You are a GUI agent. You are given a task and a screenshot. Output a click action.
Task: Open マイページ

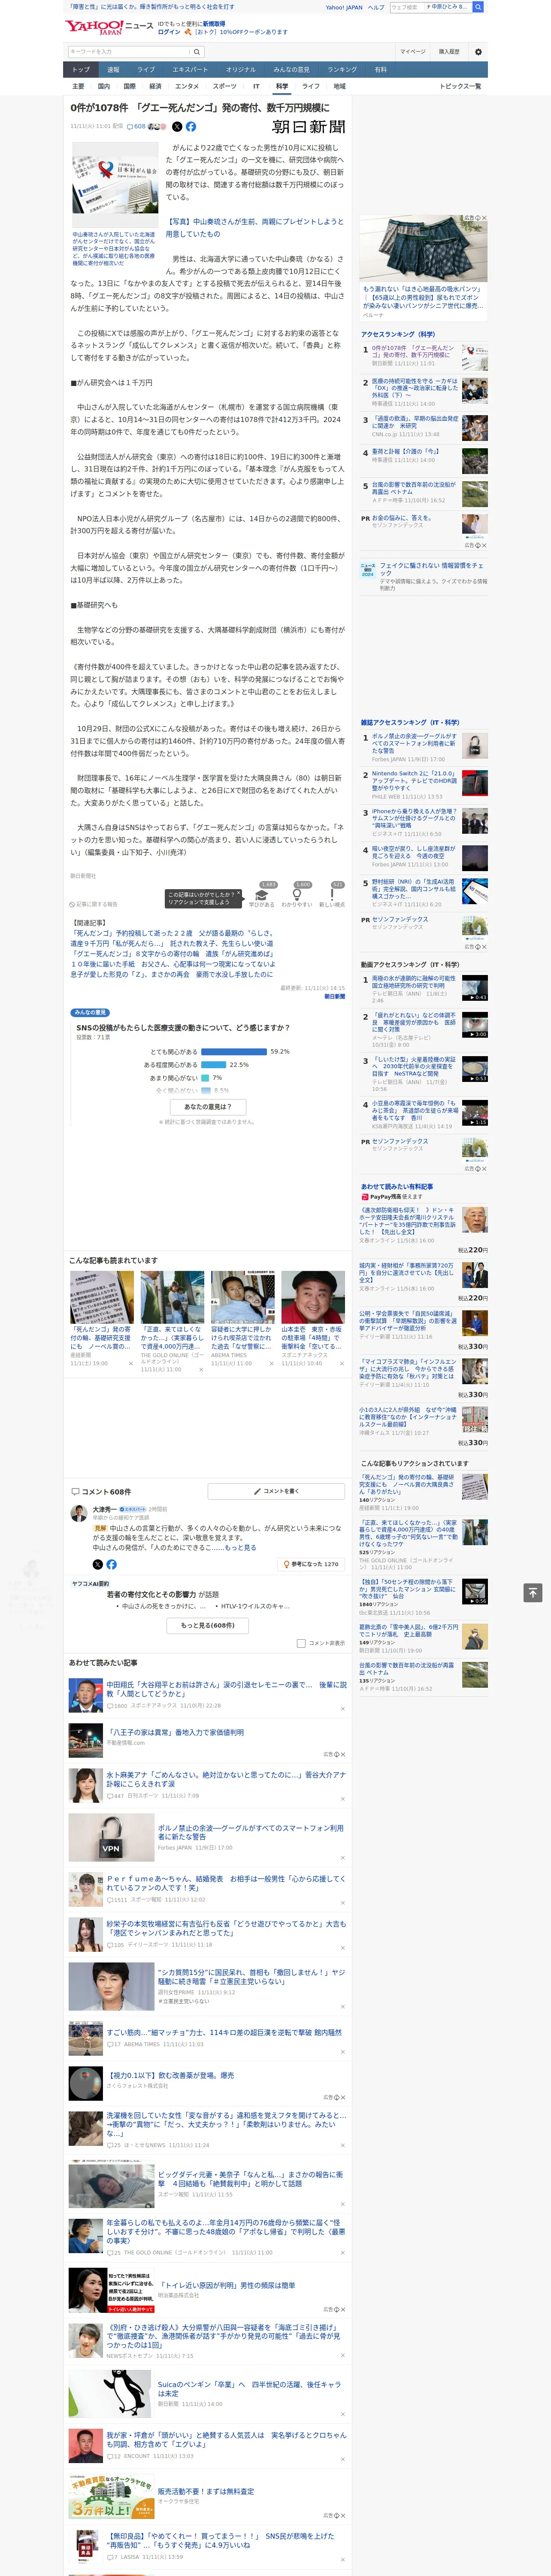point(413,52)
